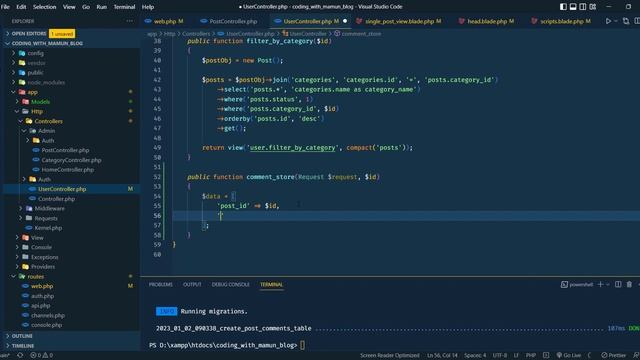Open the View menu

pyautogui.click(x=69, y=7)
